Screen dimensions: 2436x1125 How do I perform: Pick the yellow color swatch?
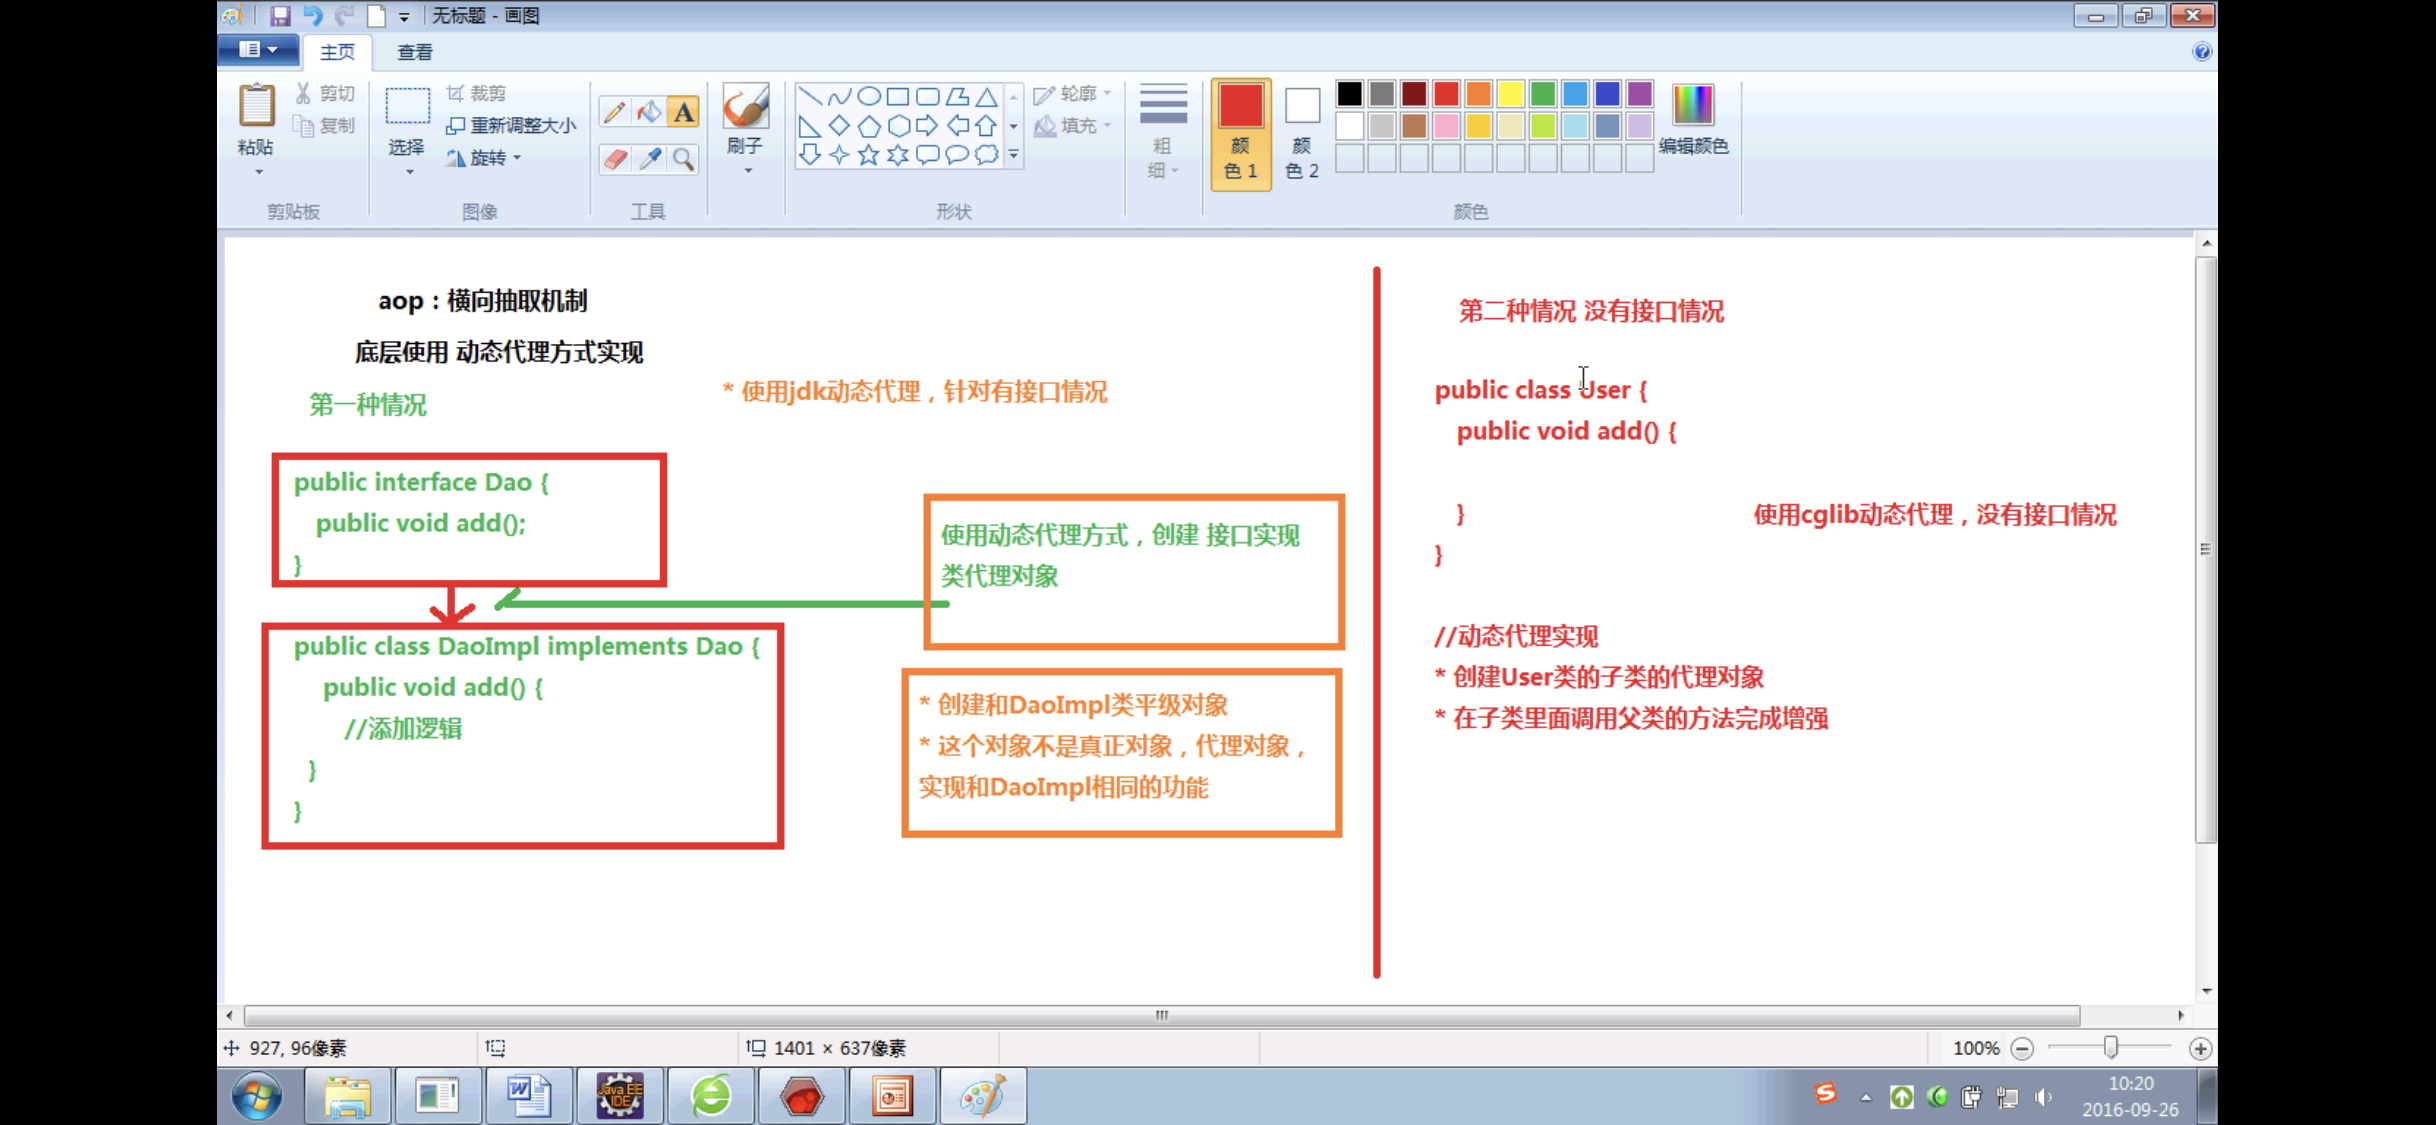pyautogui.click(x=1510, y=94)
